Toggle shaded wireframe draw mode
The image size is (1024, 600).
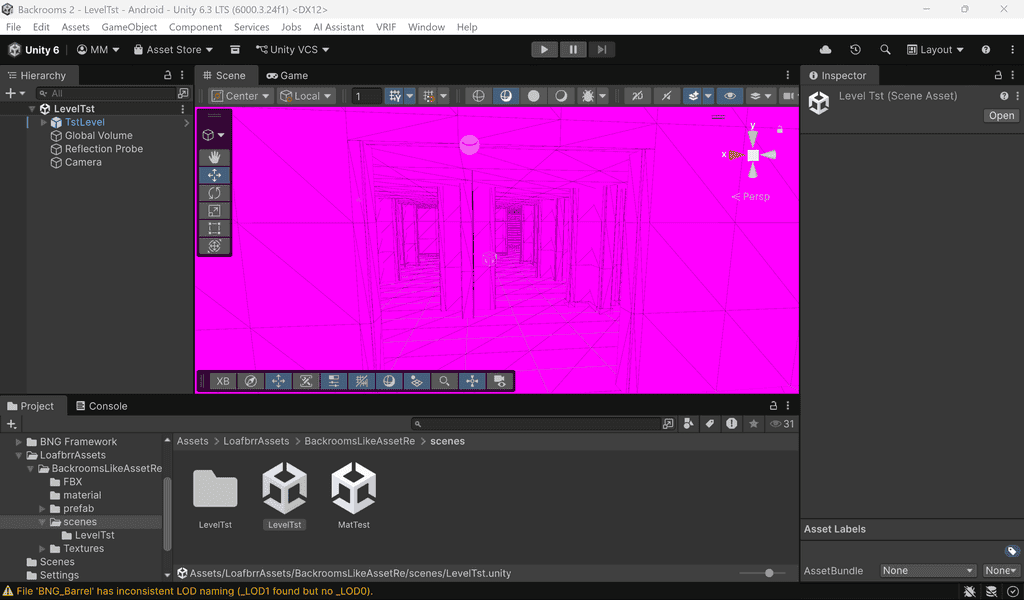click(505, 96)
